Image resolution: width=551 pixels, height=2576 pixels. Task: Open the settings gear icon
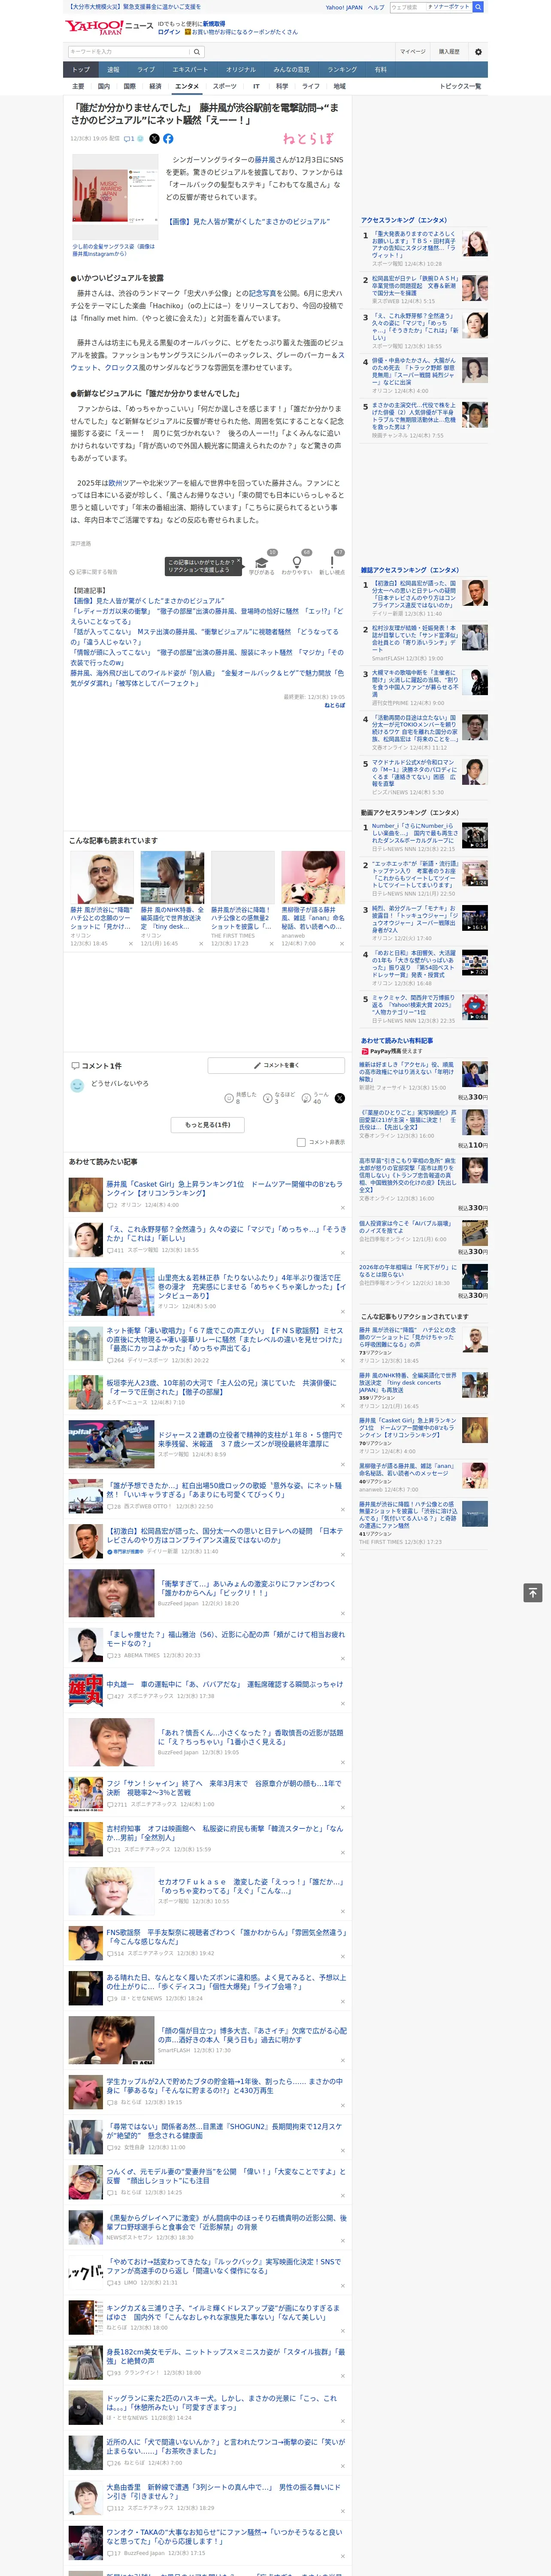[478, 52]
